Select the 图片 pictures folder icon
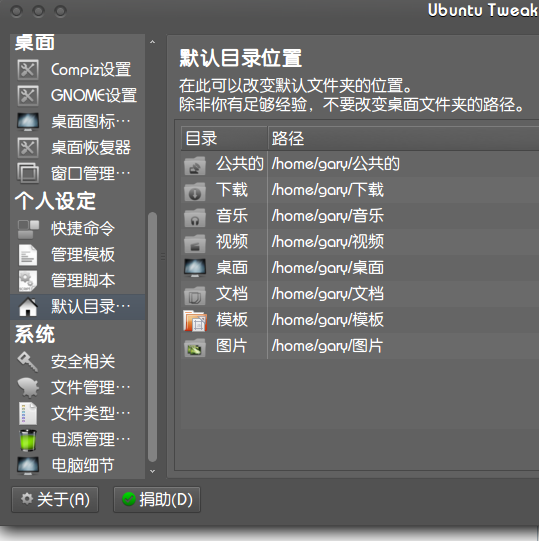The height and width of the screenshot is (541, 539). (x=195, y=347)
